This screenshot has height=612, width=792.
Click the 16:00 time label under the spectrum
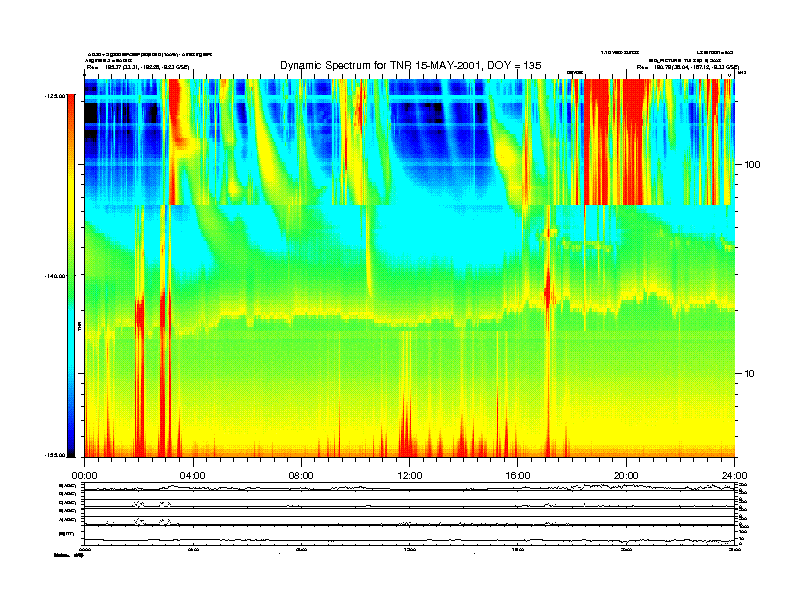click(x=518, y=476)
